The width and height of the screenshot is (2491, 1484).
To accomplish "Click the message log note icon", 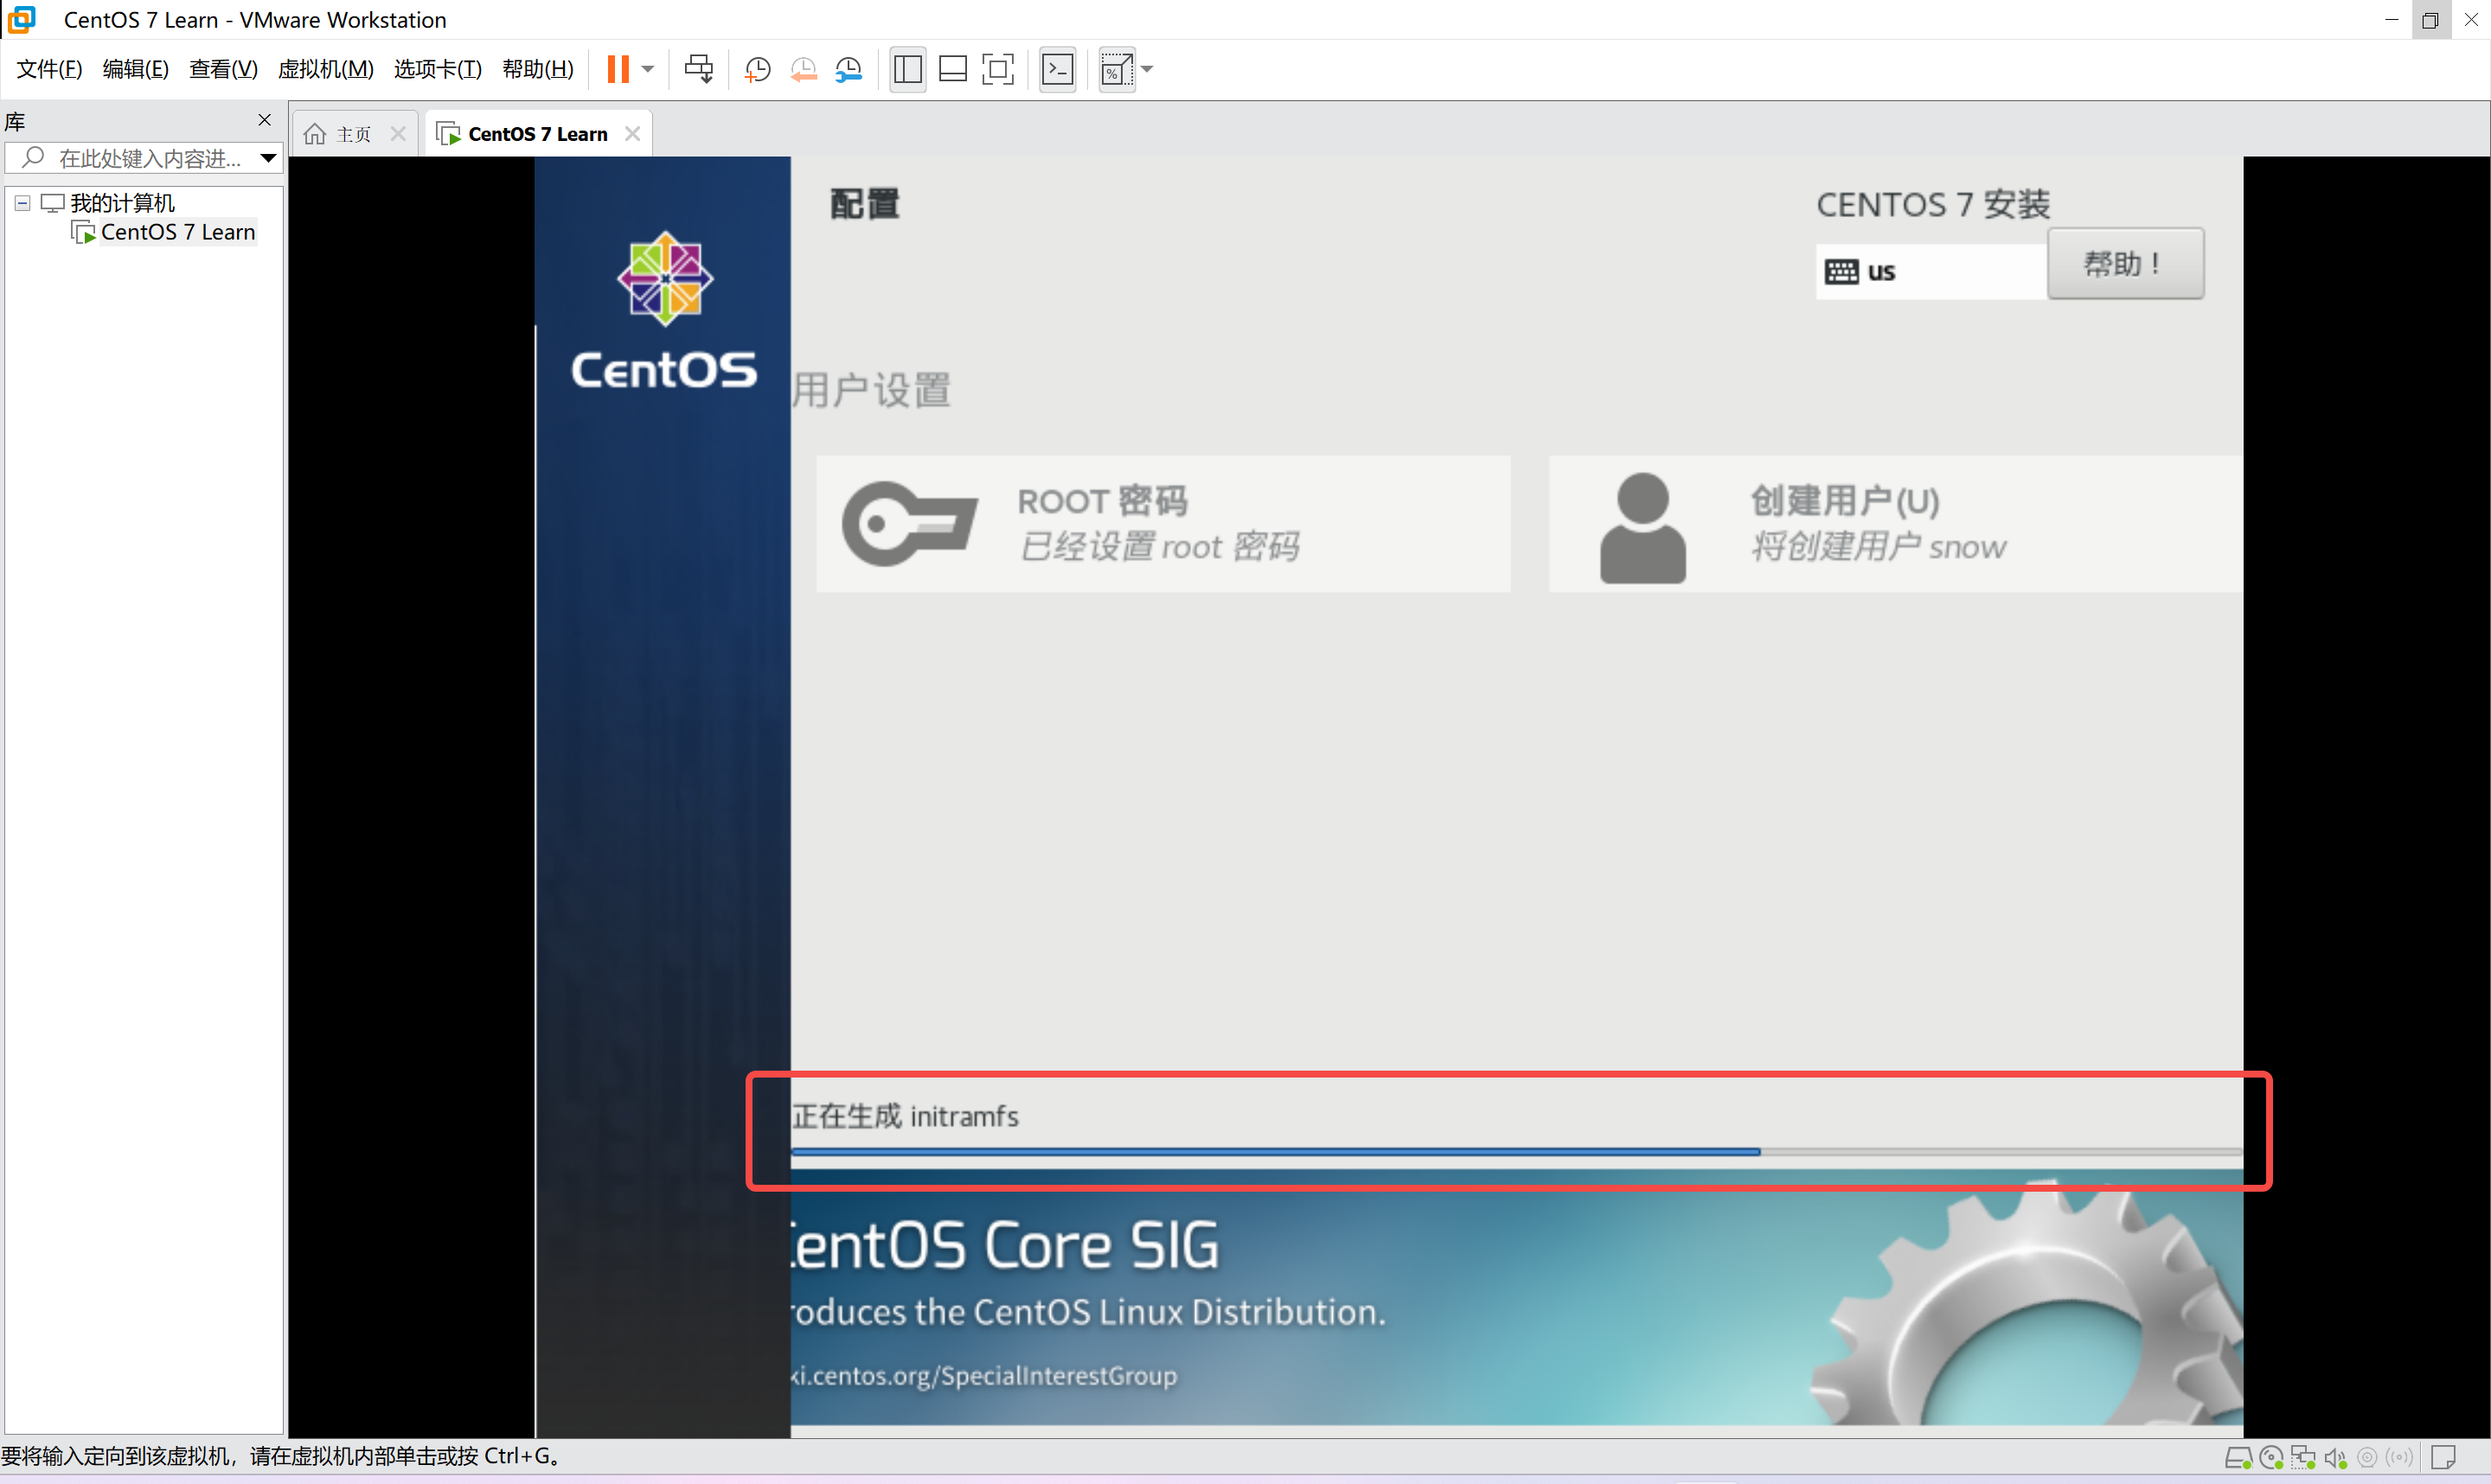I will (x=2444, y=1458).
